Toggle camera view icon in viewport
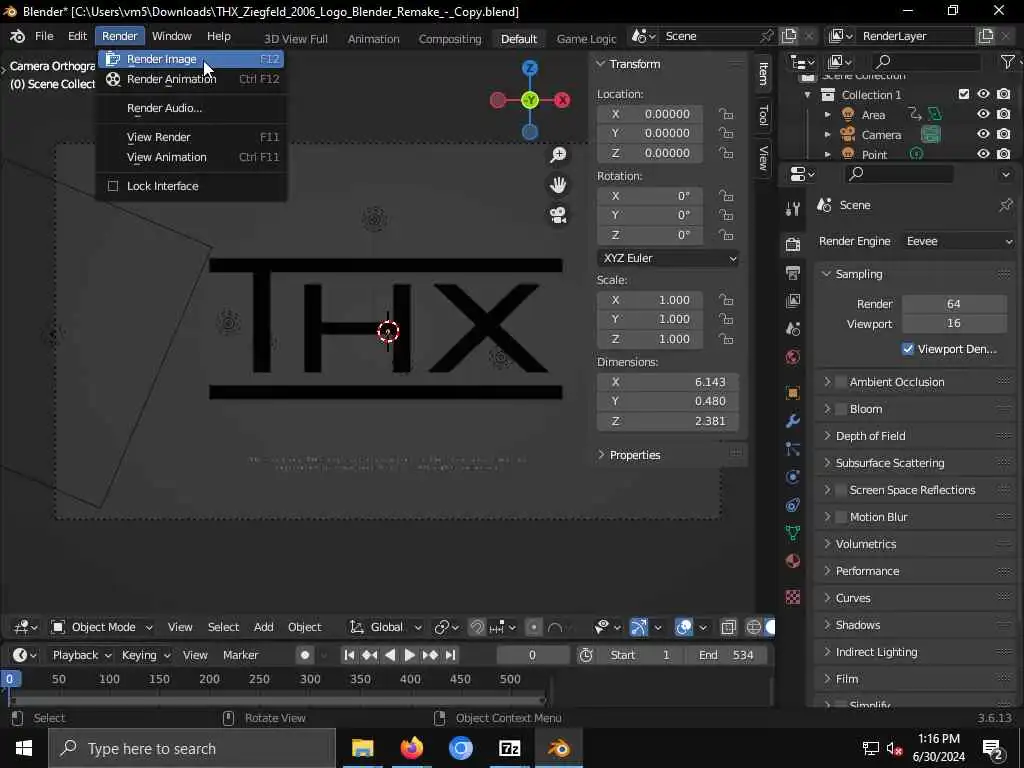The width and height of the screenshot is (1024, 768). pos(558,215)
